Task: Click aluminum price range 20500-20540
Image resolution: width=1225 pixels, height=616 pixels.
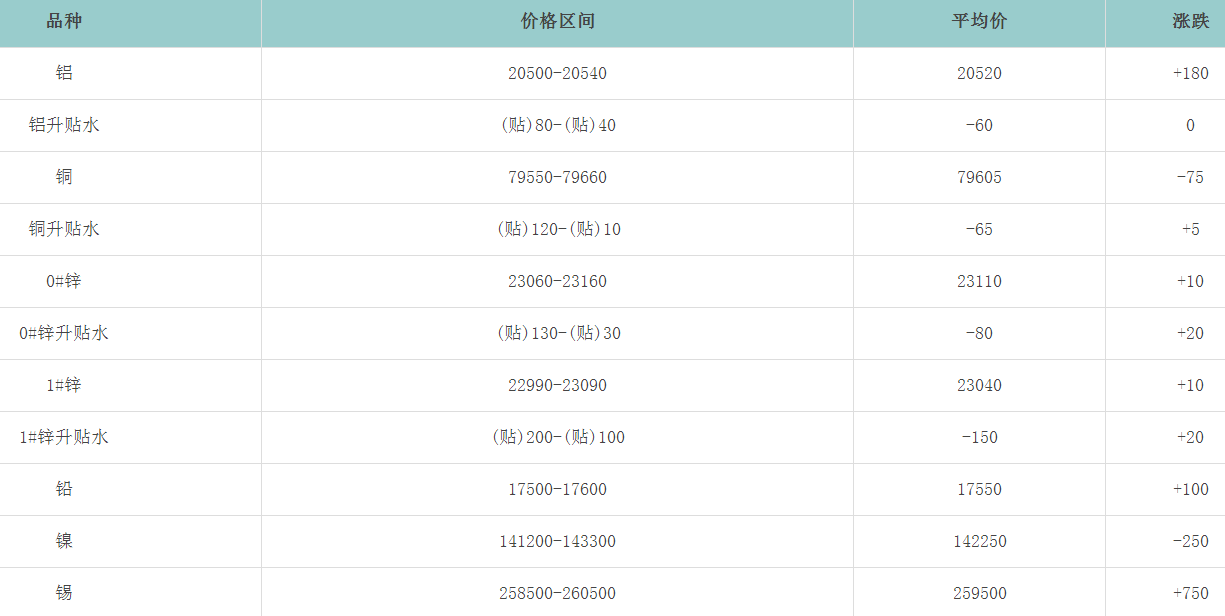Action: point(557,74)
